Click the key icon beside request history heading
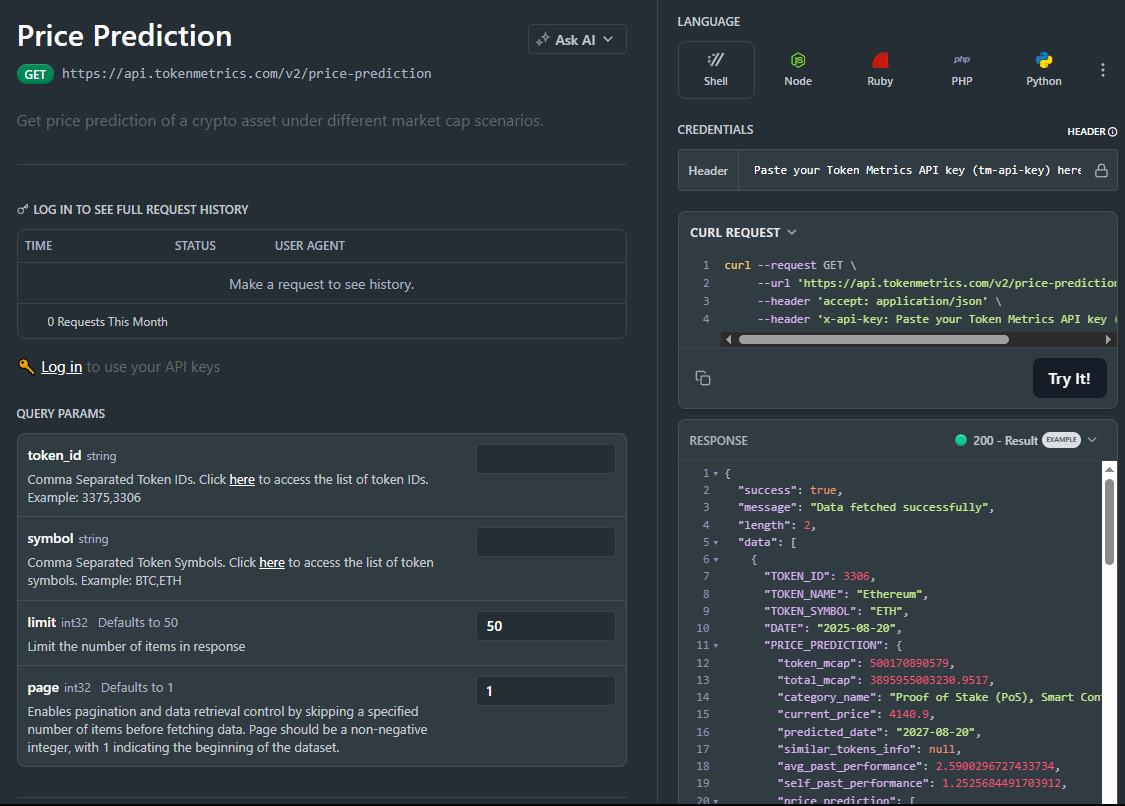The image size is (1125, 806). (23, 210)
